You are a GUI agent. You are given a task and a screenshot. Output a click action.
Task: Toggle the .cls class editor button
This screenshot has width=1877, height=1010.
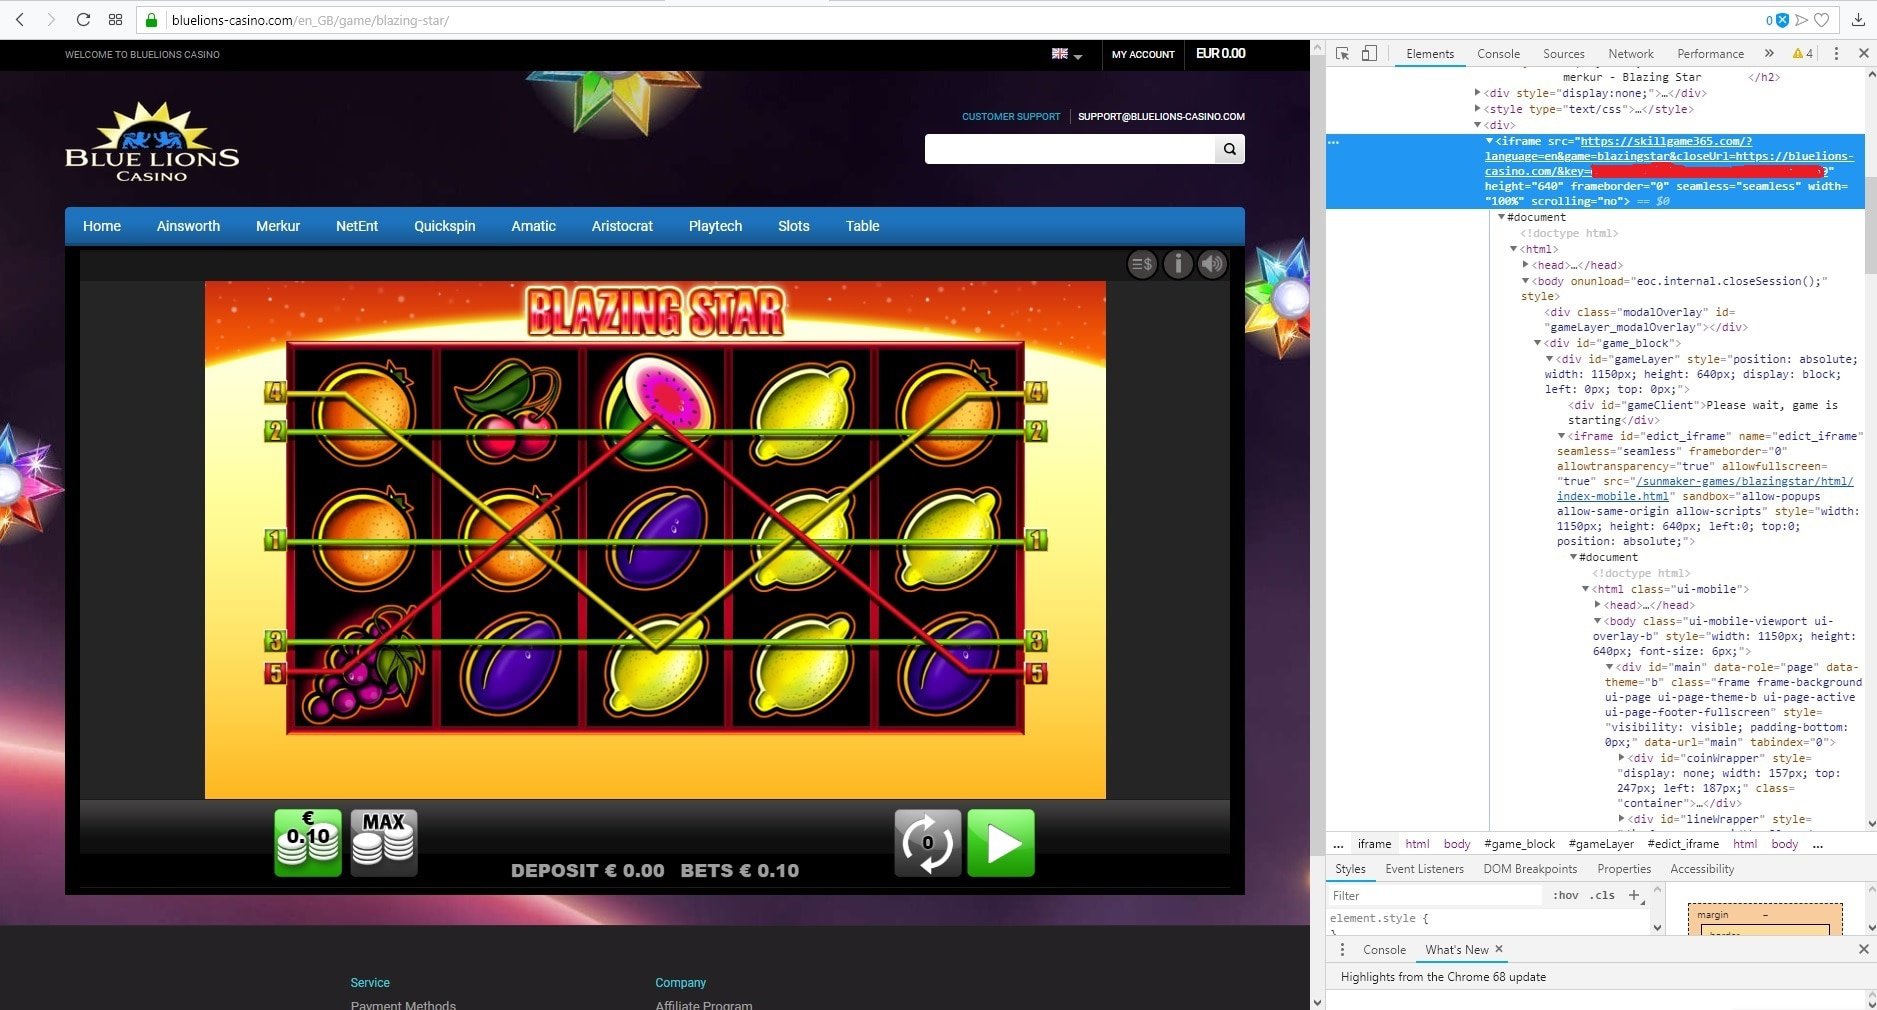click(1604, 895)
